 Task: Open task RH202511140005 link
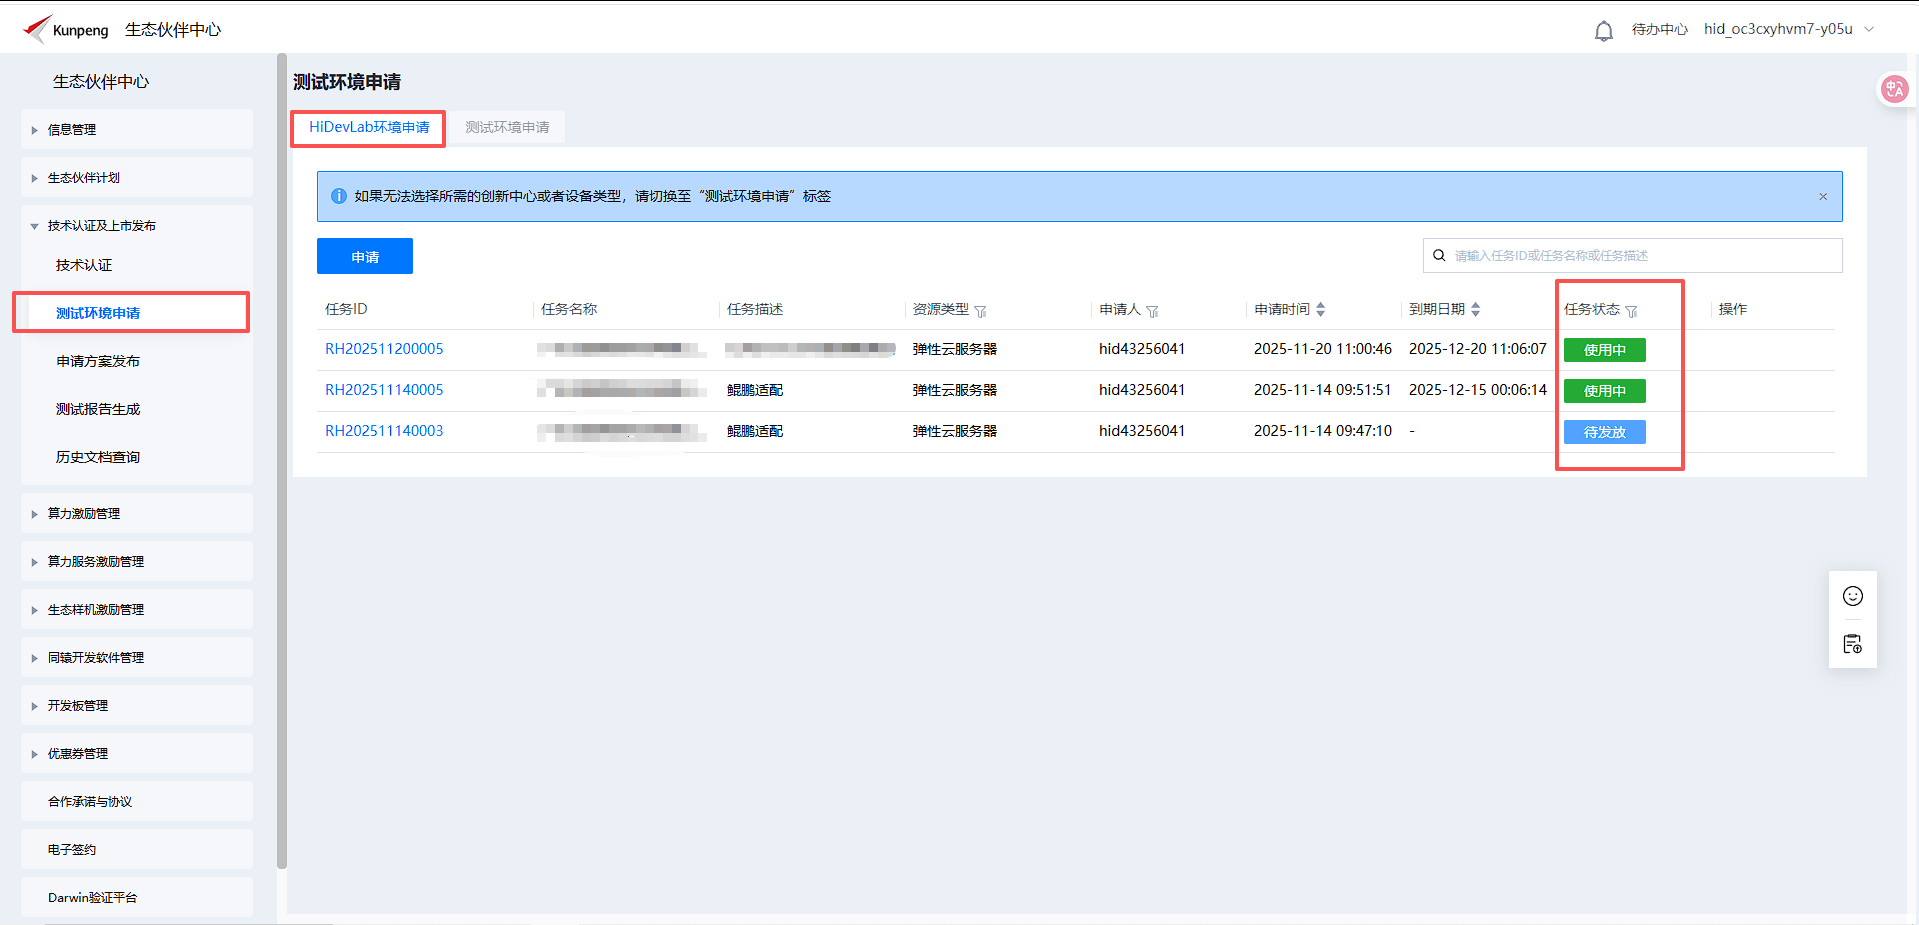(384, 390)
